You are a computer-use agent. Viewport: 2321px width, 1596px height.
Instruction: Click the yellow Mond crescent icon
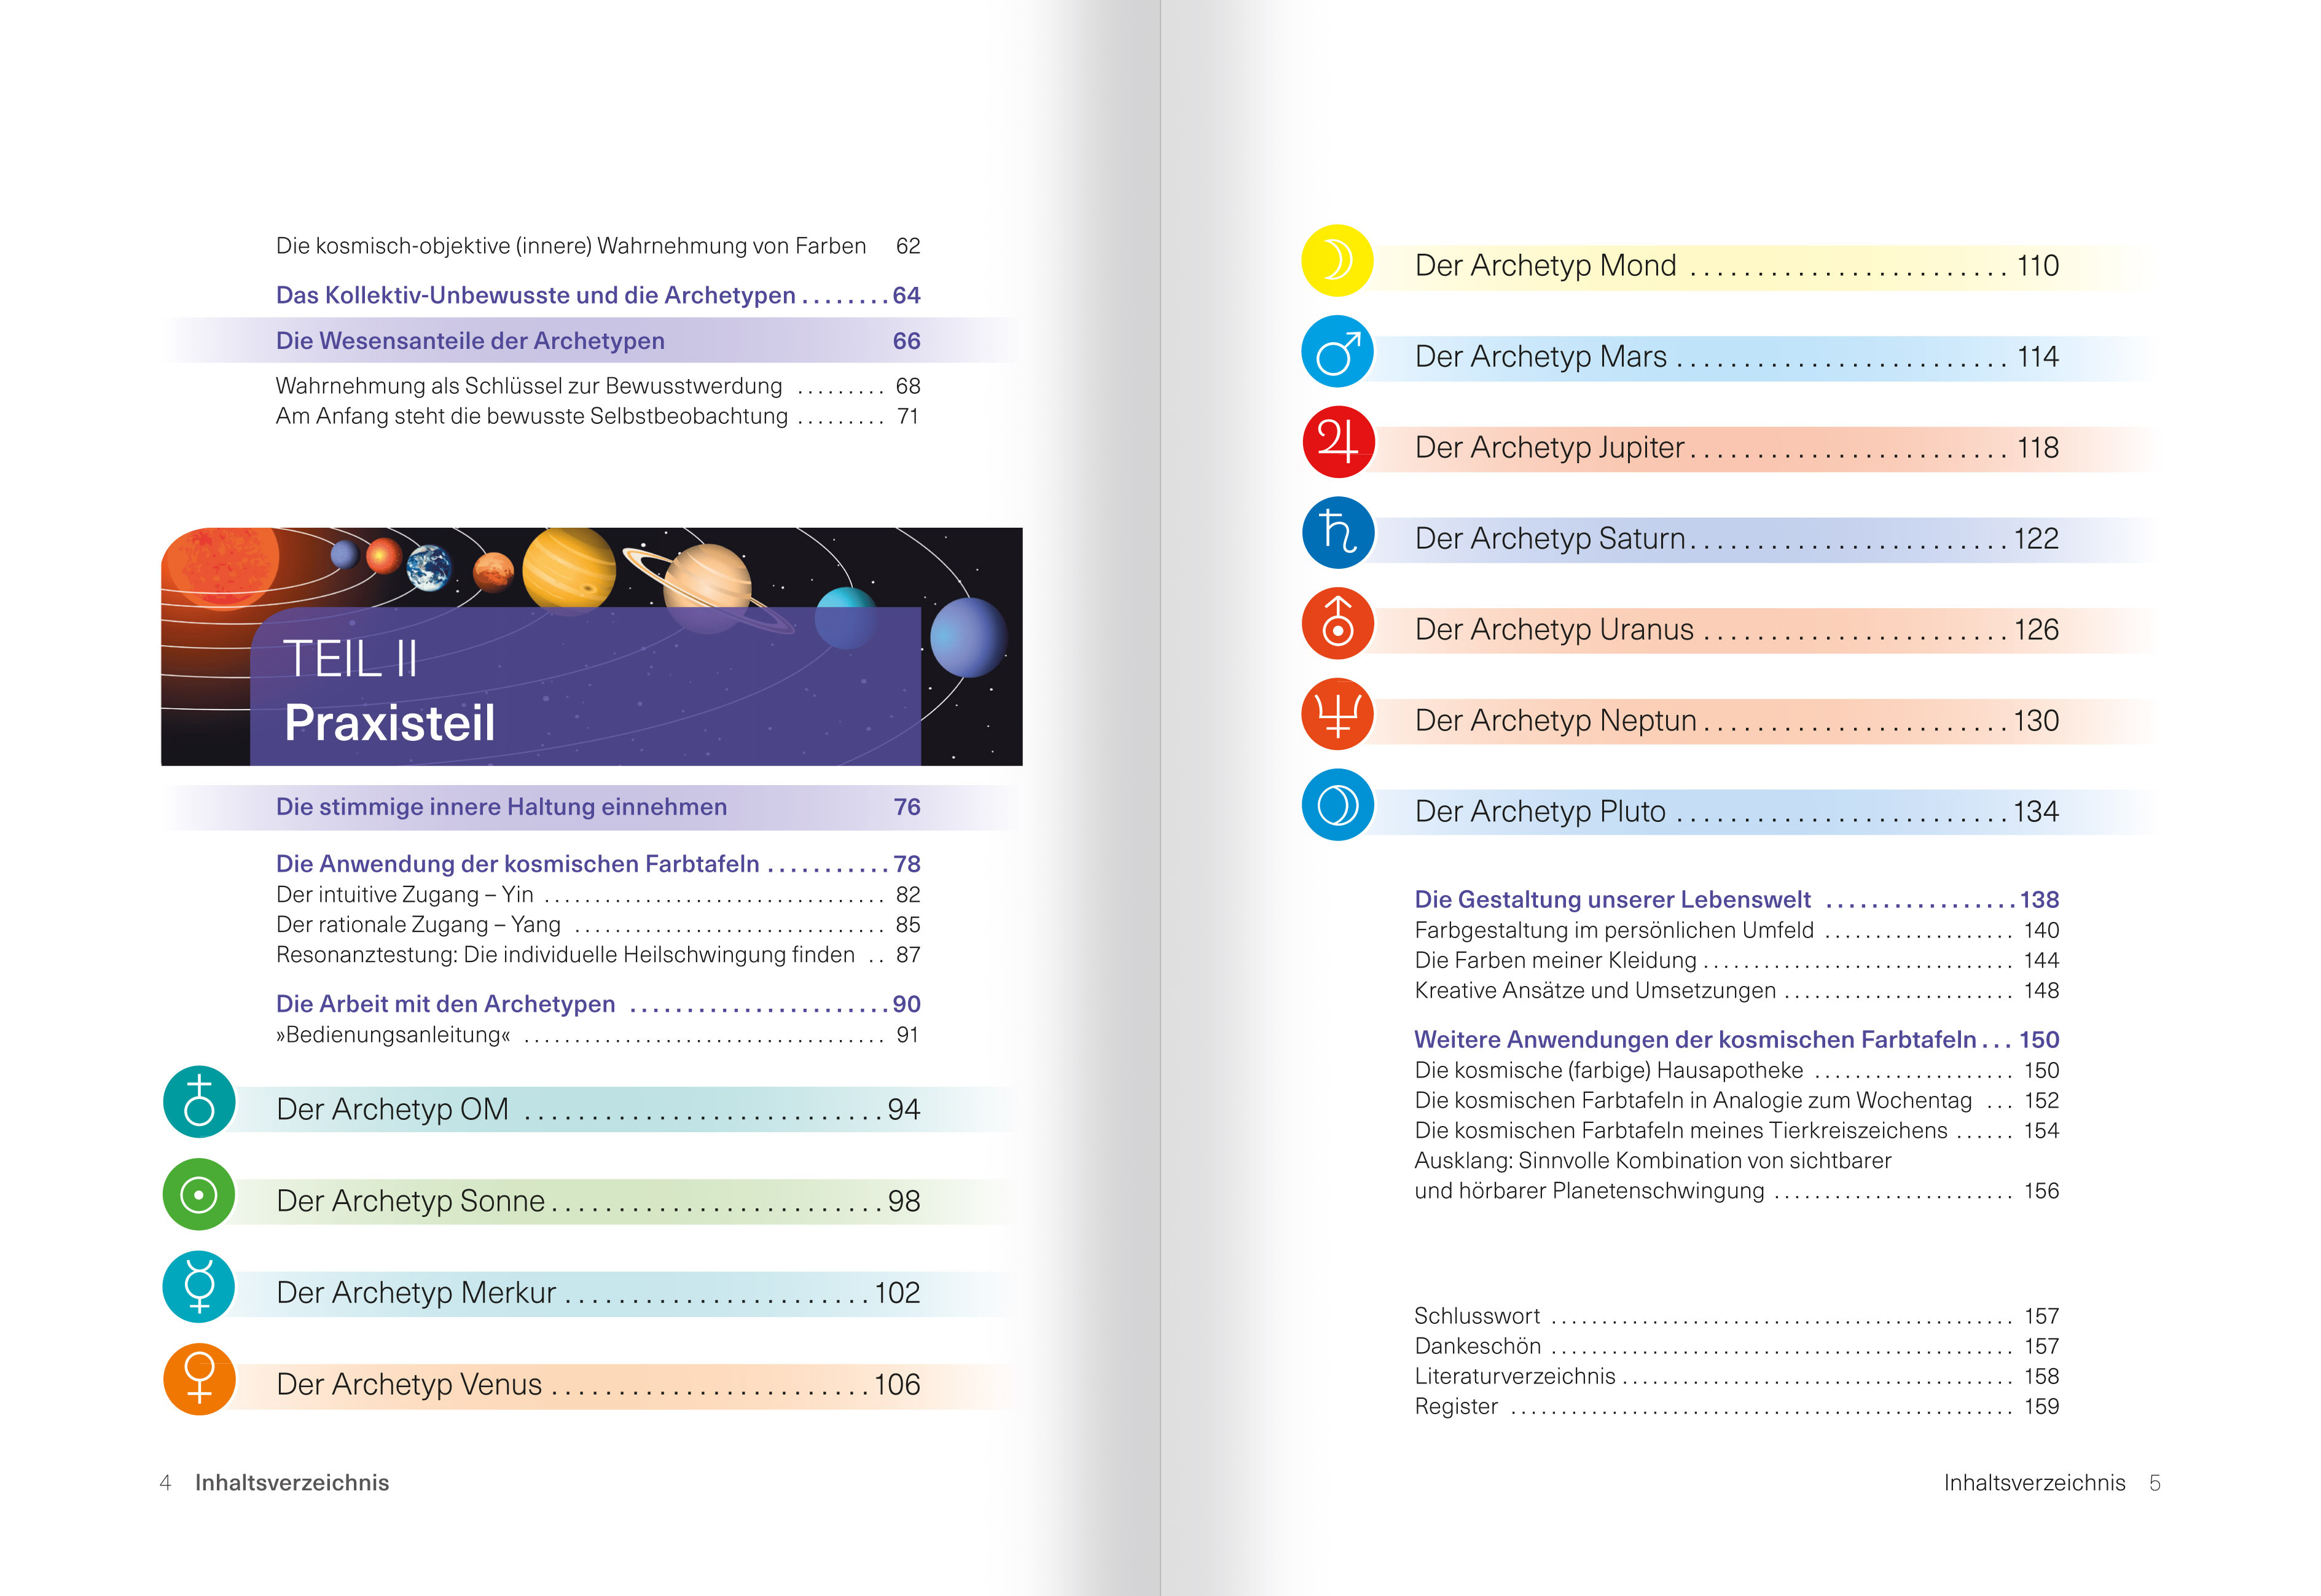point(1337,260)
